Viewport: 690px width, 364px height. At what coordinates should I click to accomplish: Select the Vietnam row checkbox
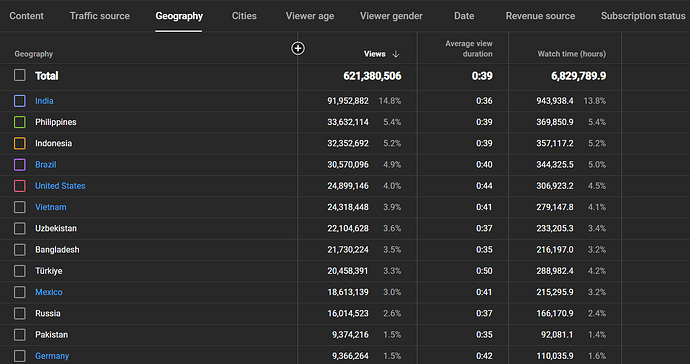click(20, 207)
